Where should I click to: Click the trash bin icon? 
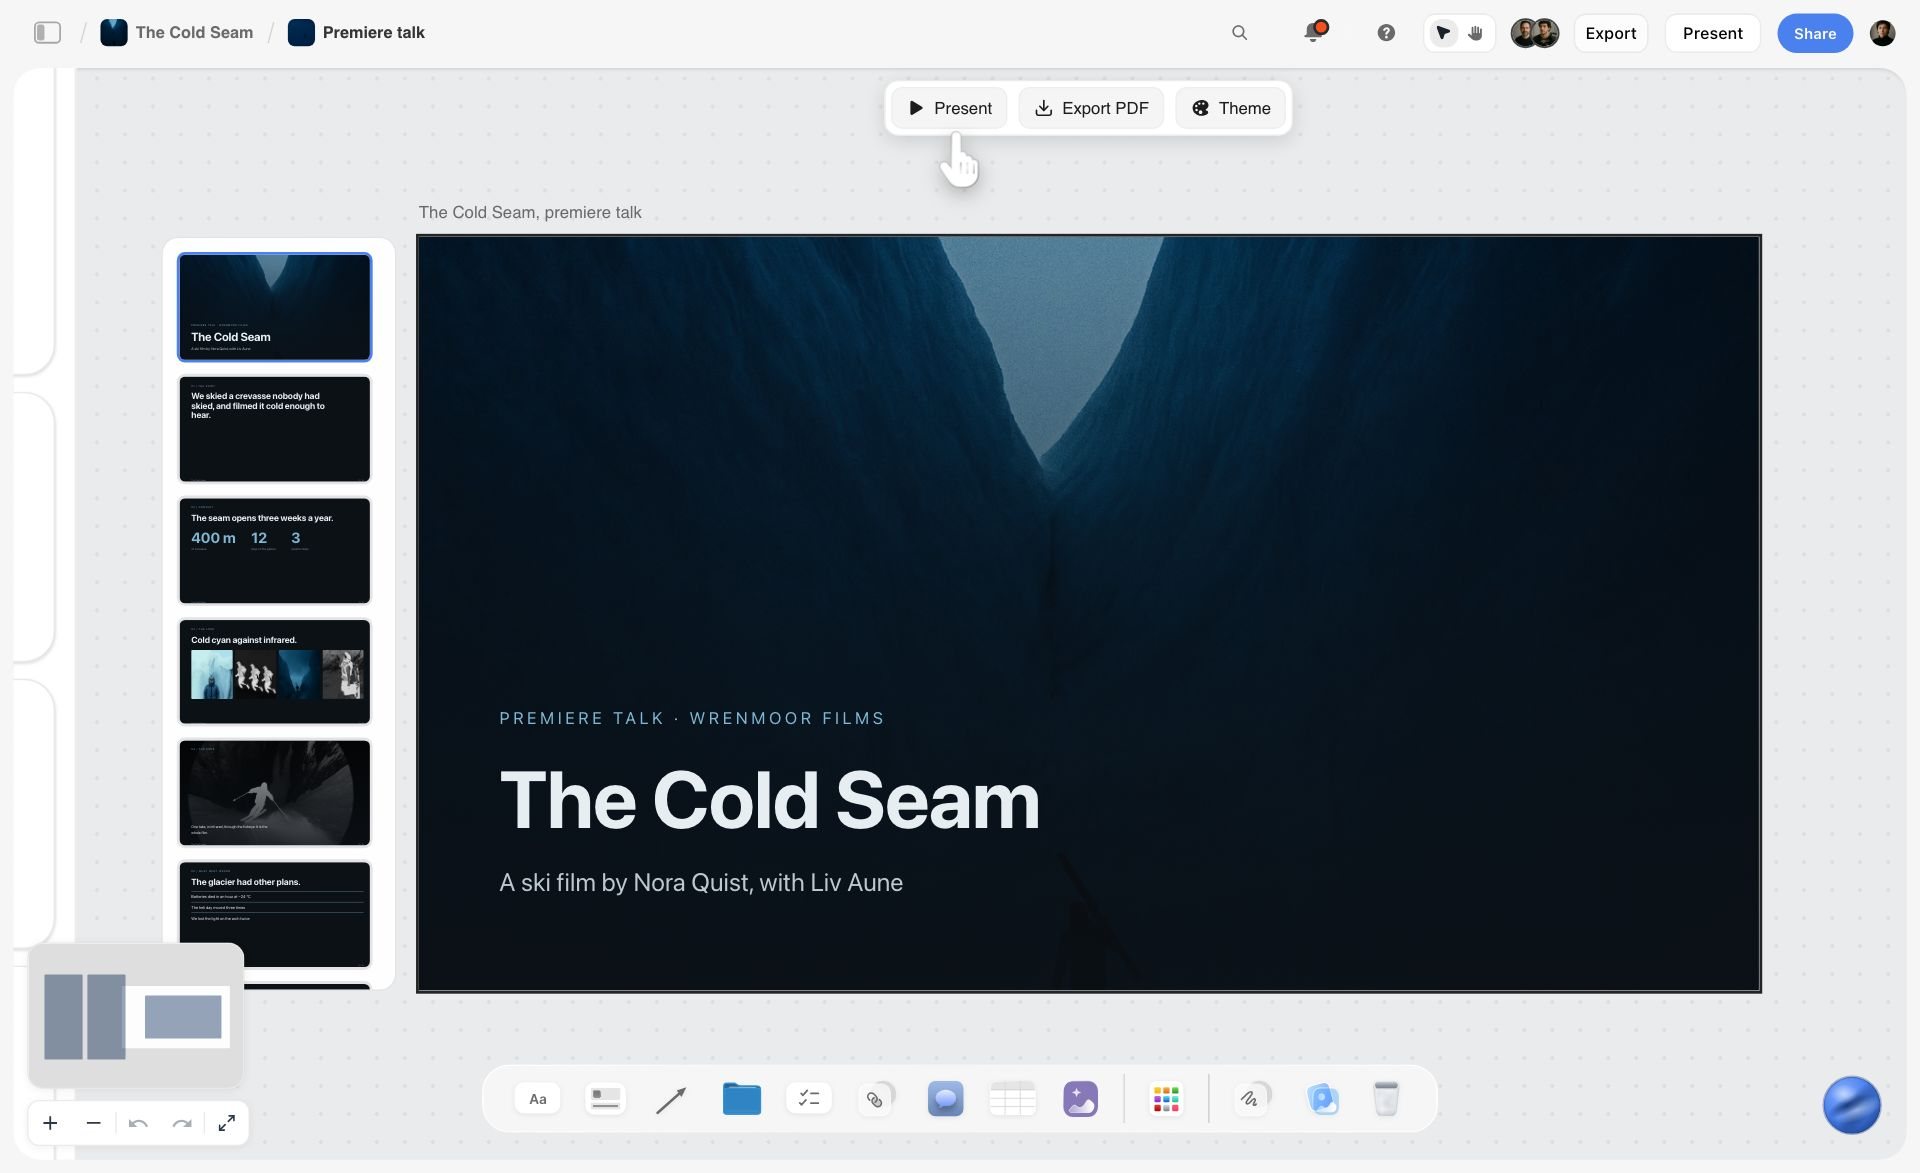click(1386, 1099)
